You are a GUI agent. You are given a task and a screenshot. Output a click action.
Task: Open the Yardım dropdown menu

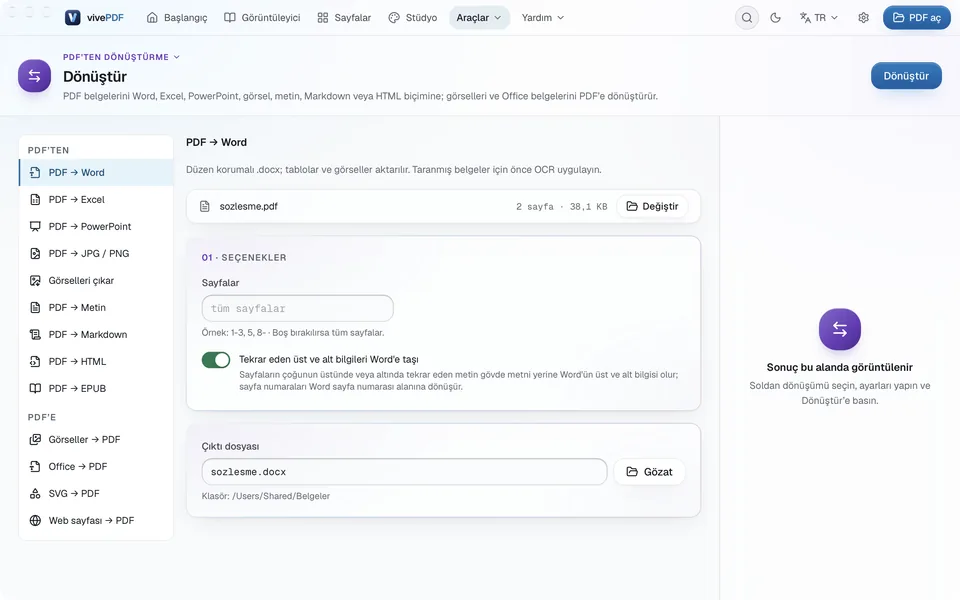(542, 18)
